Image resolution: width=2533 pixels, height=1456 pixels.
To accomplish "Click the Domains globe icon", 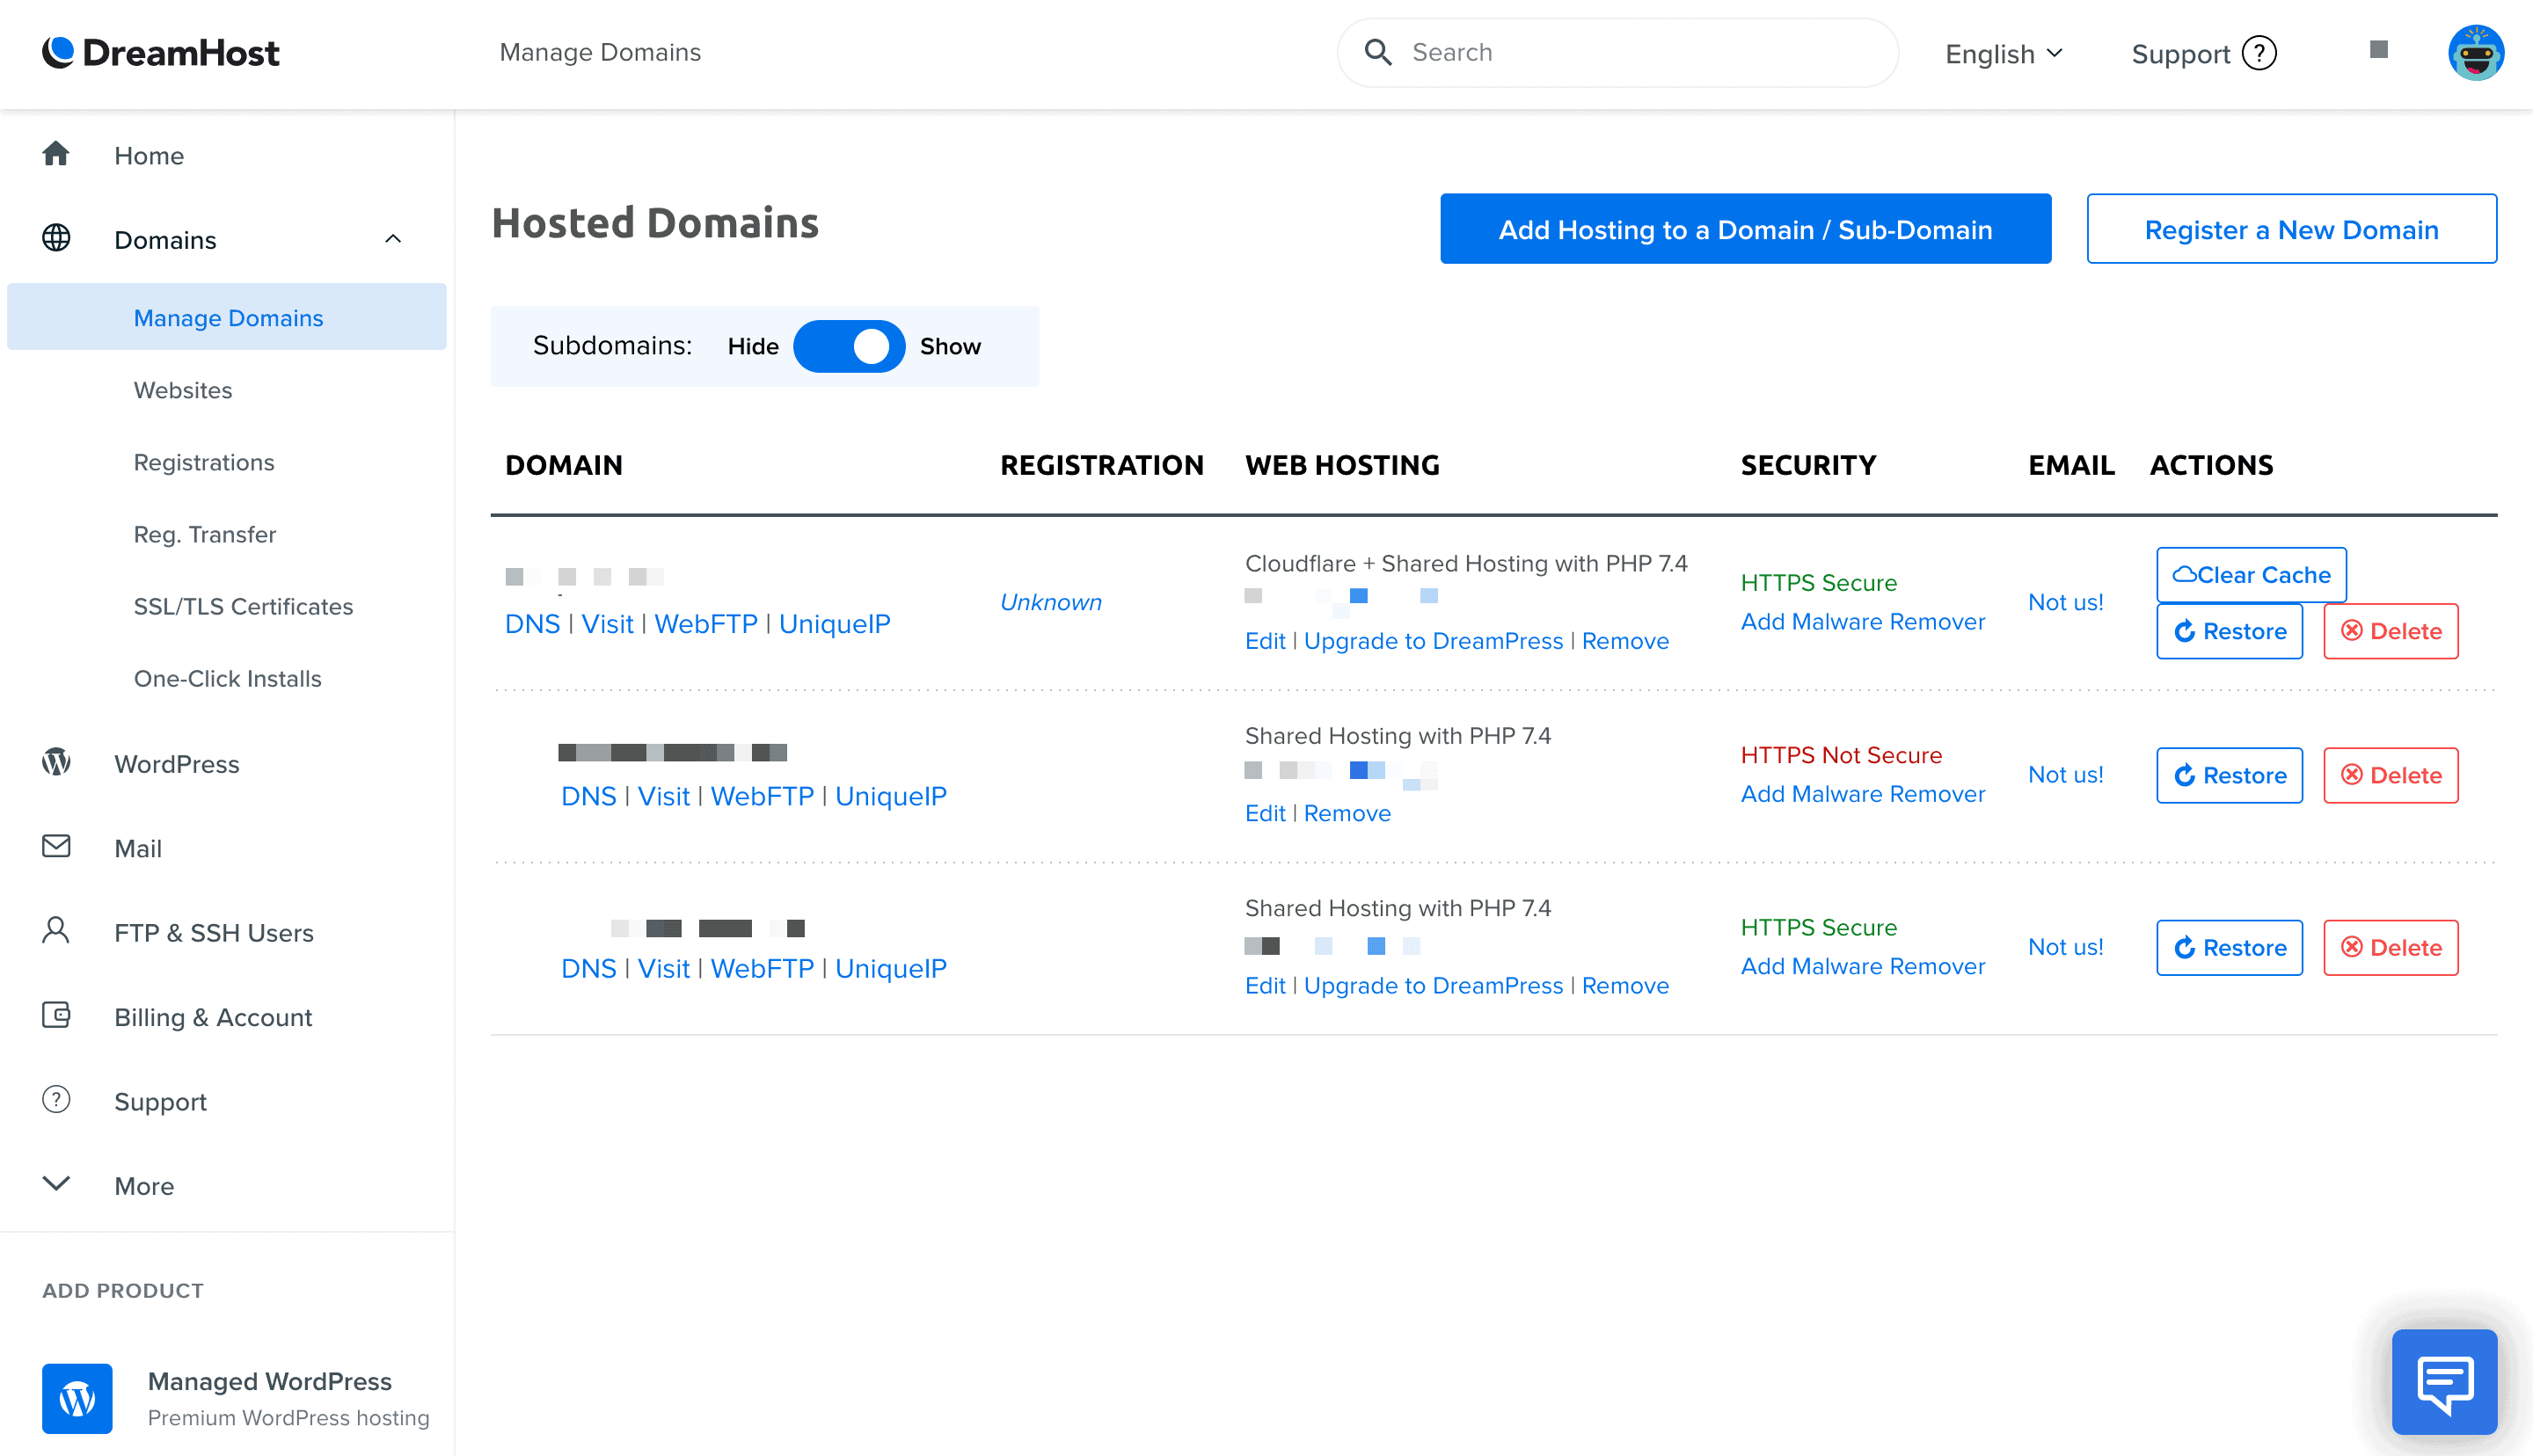I will pyautogui.click(x=56, y=238).
